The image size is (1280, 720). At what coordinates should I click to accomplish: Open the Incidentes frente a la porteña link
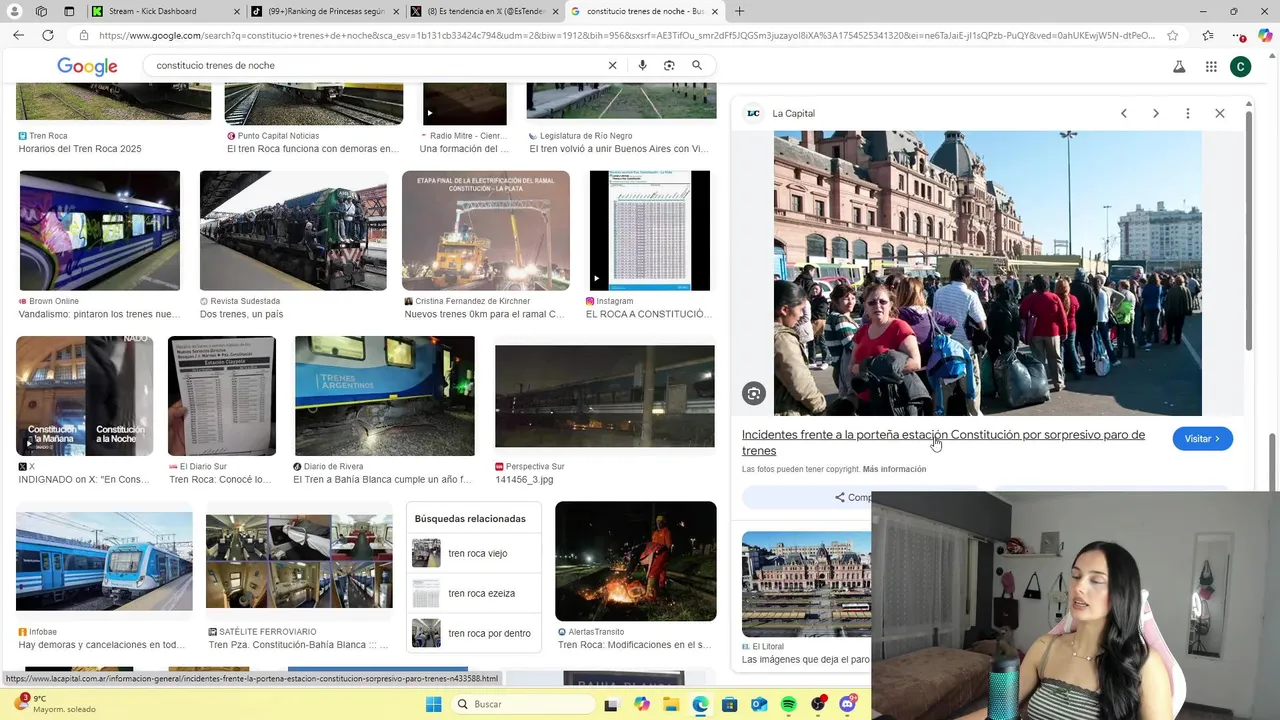[943, 442]
